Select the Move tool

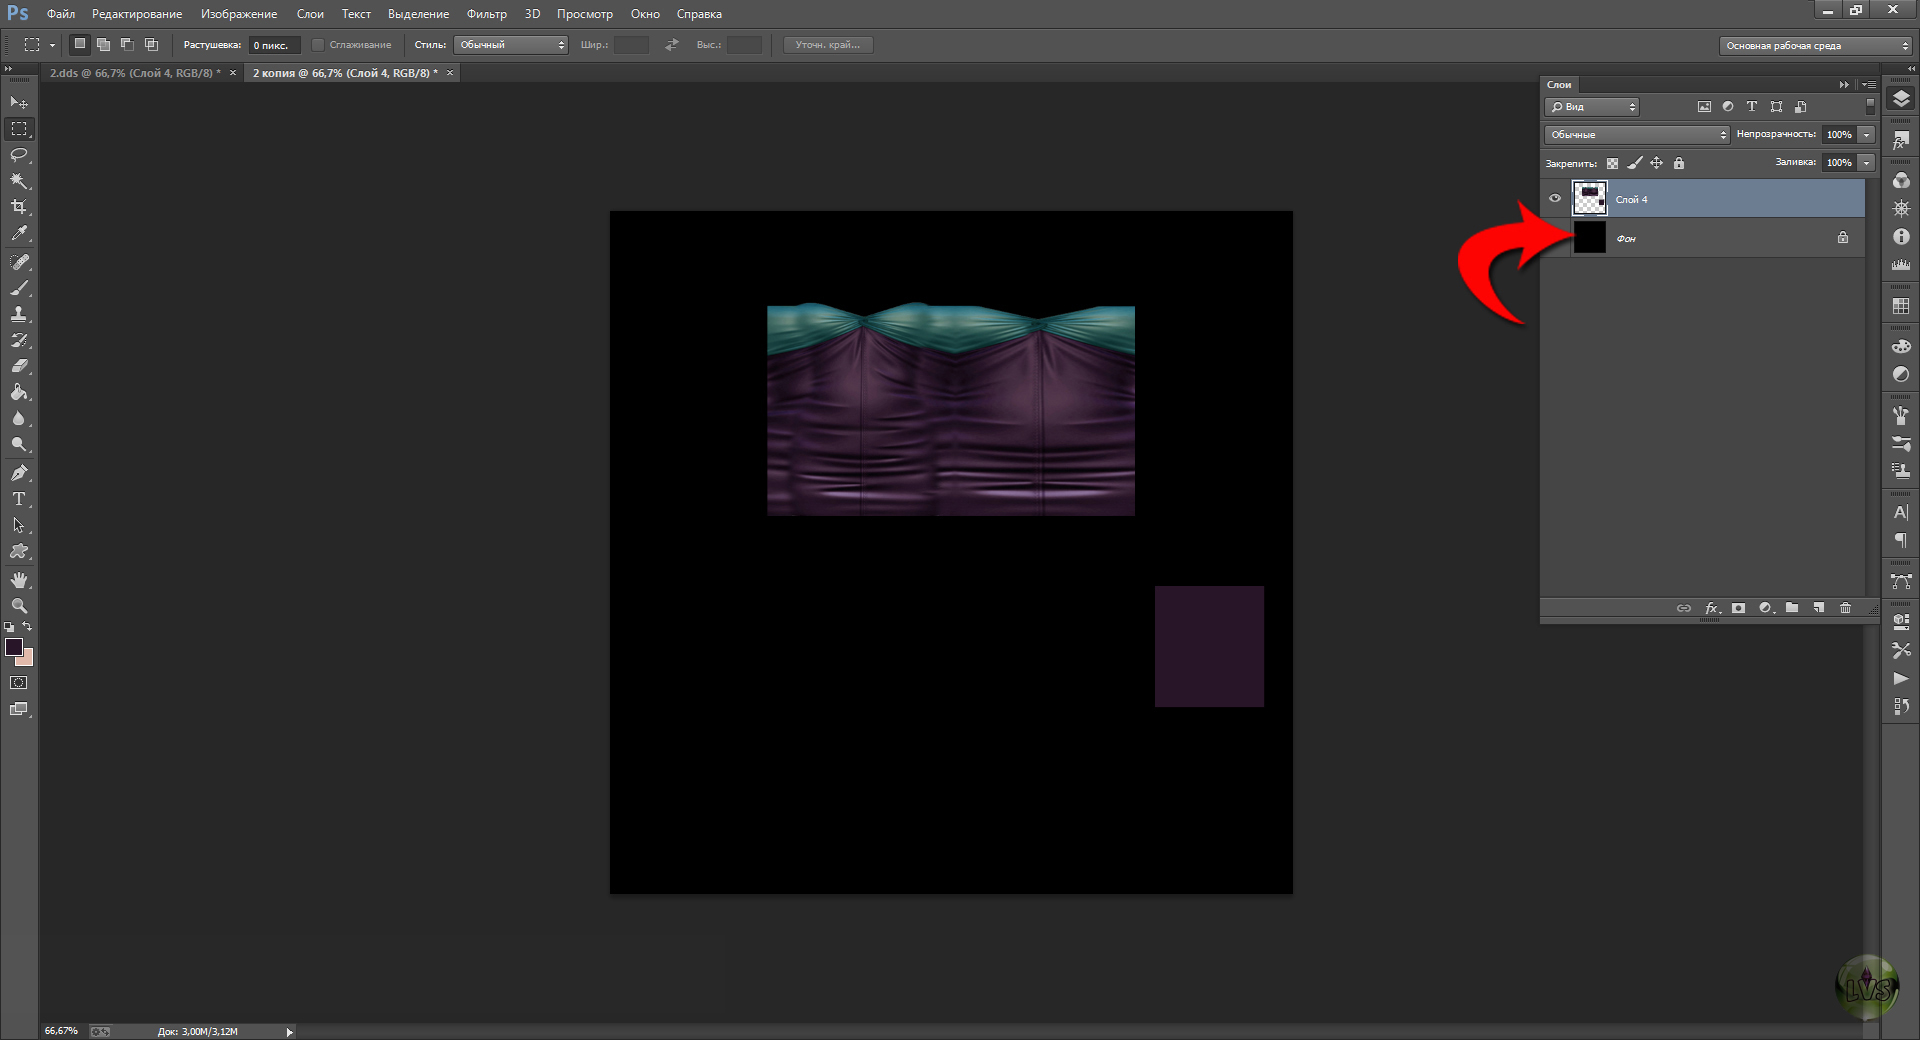[x=19, y=103]
